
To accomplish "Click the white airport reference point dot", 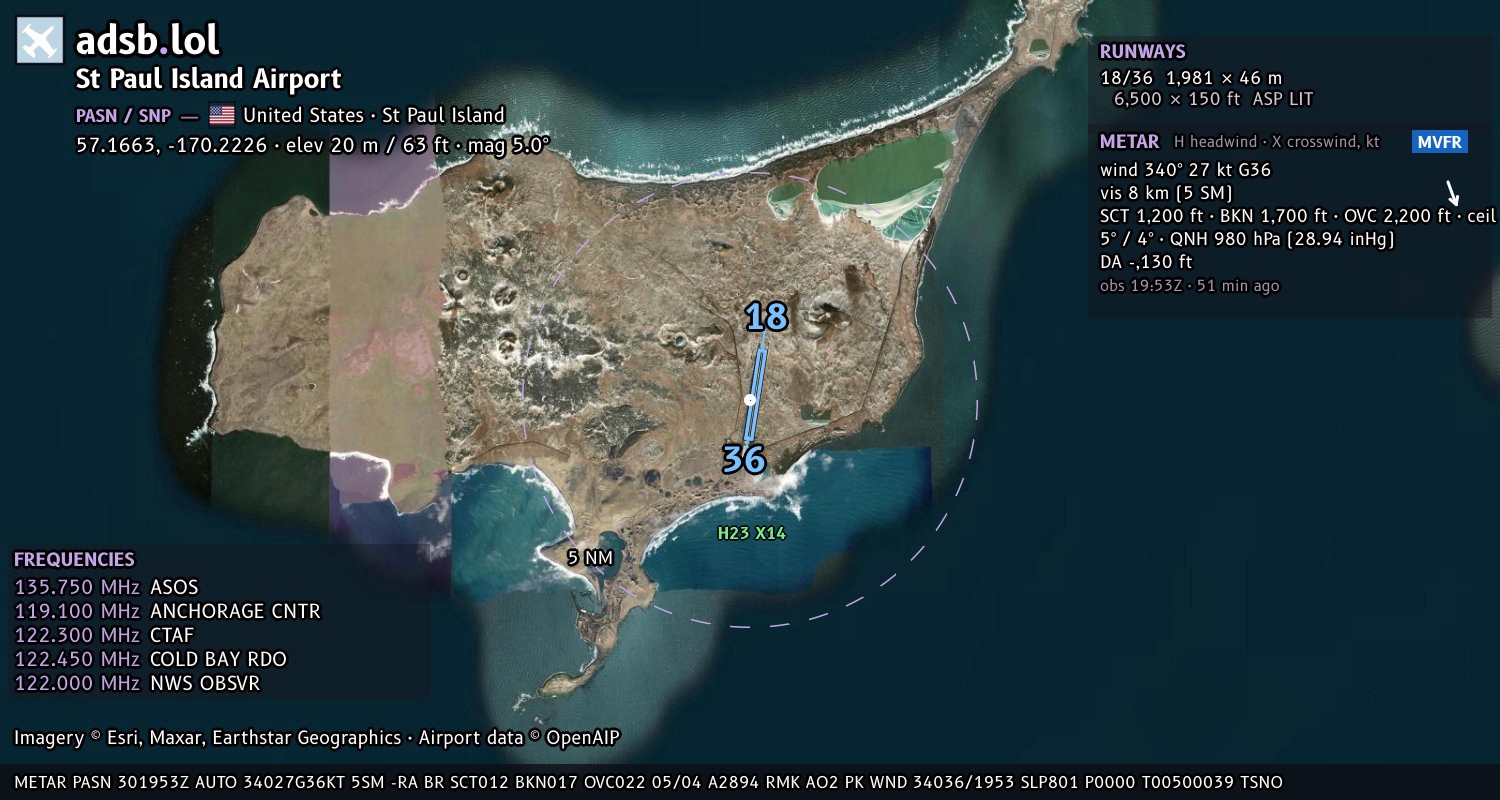I will pos(750,400).
